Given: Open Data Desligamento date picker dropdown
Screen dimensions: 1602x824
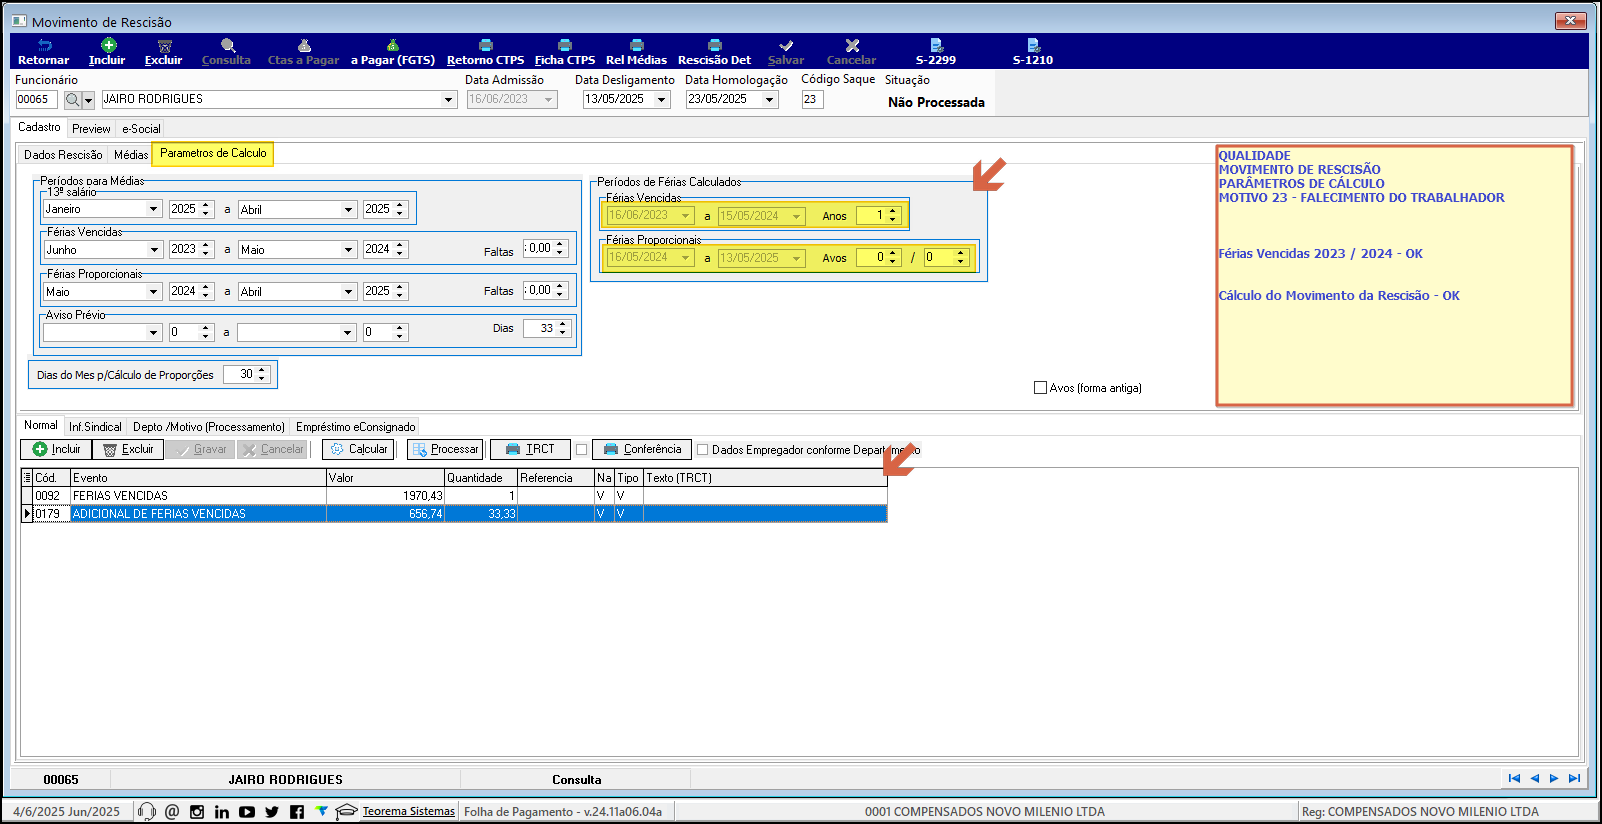Looking at the screenshot, I should pyautogui.click(x=661, y=100).
